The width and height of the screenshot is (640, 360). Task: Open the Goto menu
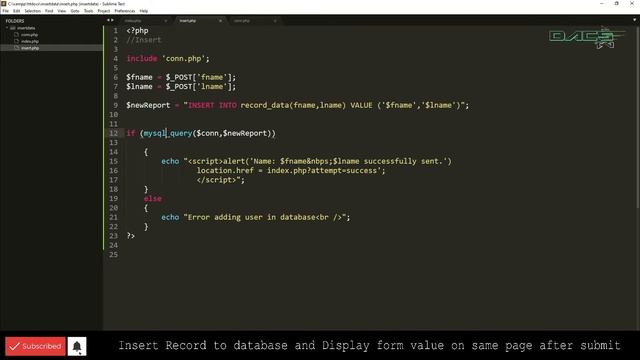pyautogui.click(x=75, y=11)
